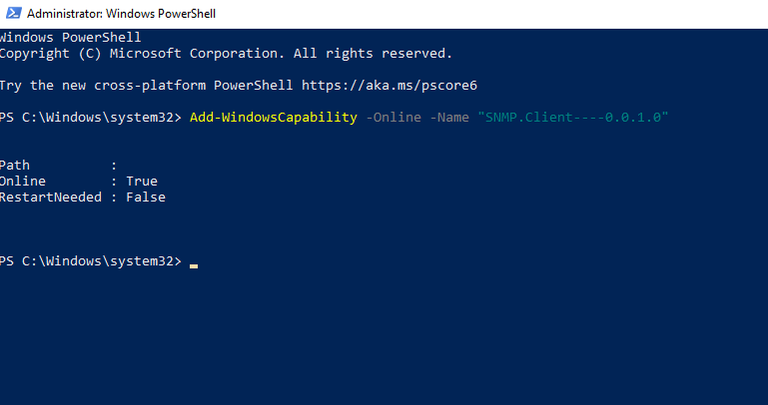Click the RestartNeeded label in the output
The image size is (768, 405).
50,197
